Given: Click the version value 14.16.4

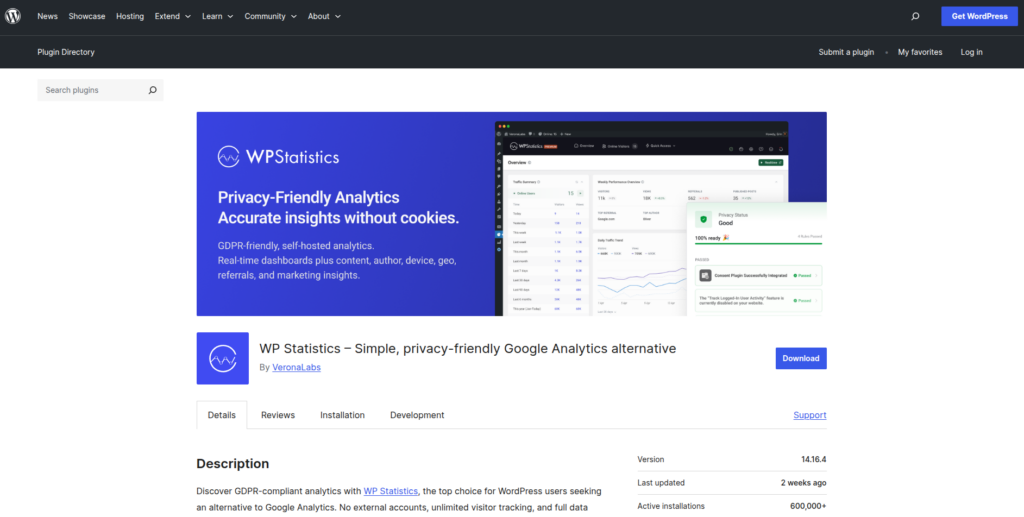Looking at the screenshot, I should pyautogui.click(x=813, y=460).
